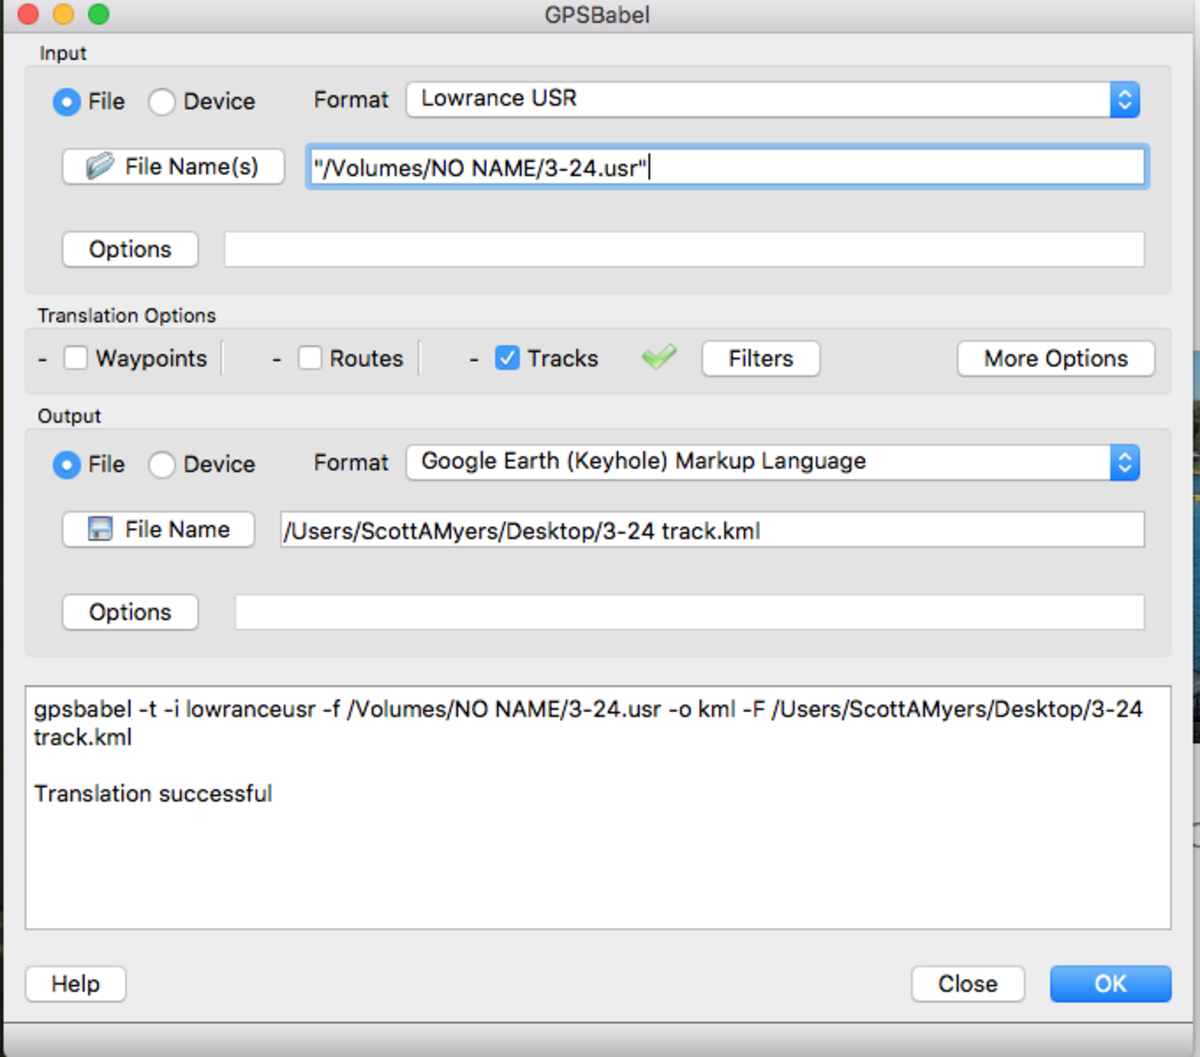Uncheck the Tracks checkbox
The height and width of the screenshot is (1057, 1200).
tap(508, 358)
